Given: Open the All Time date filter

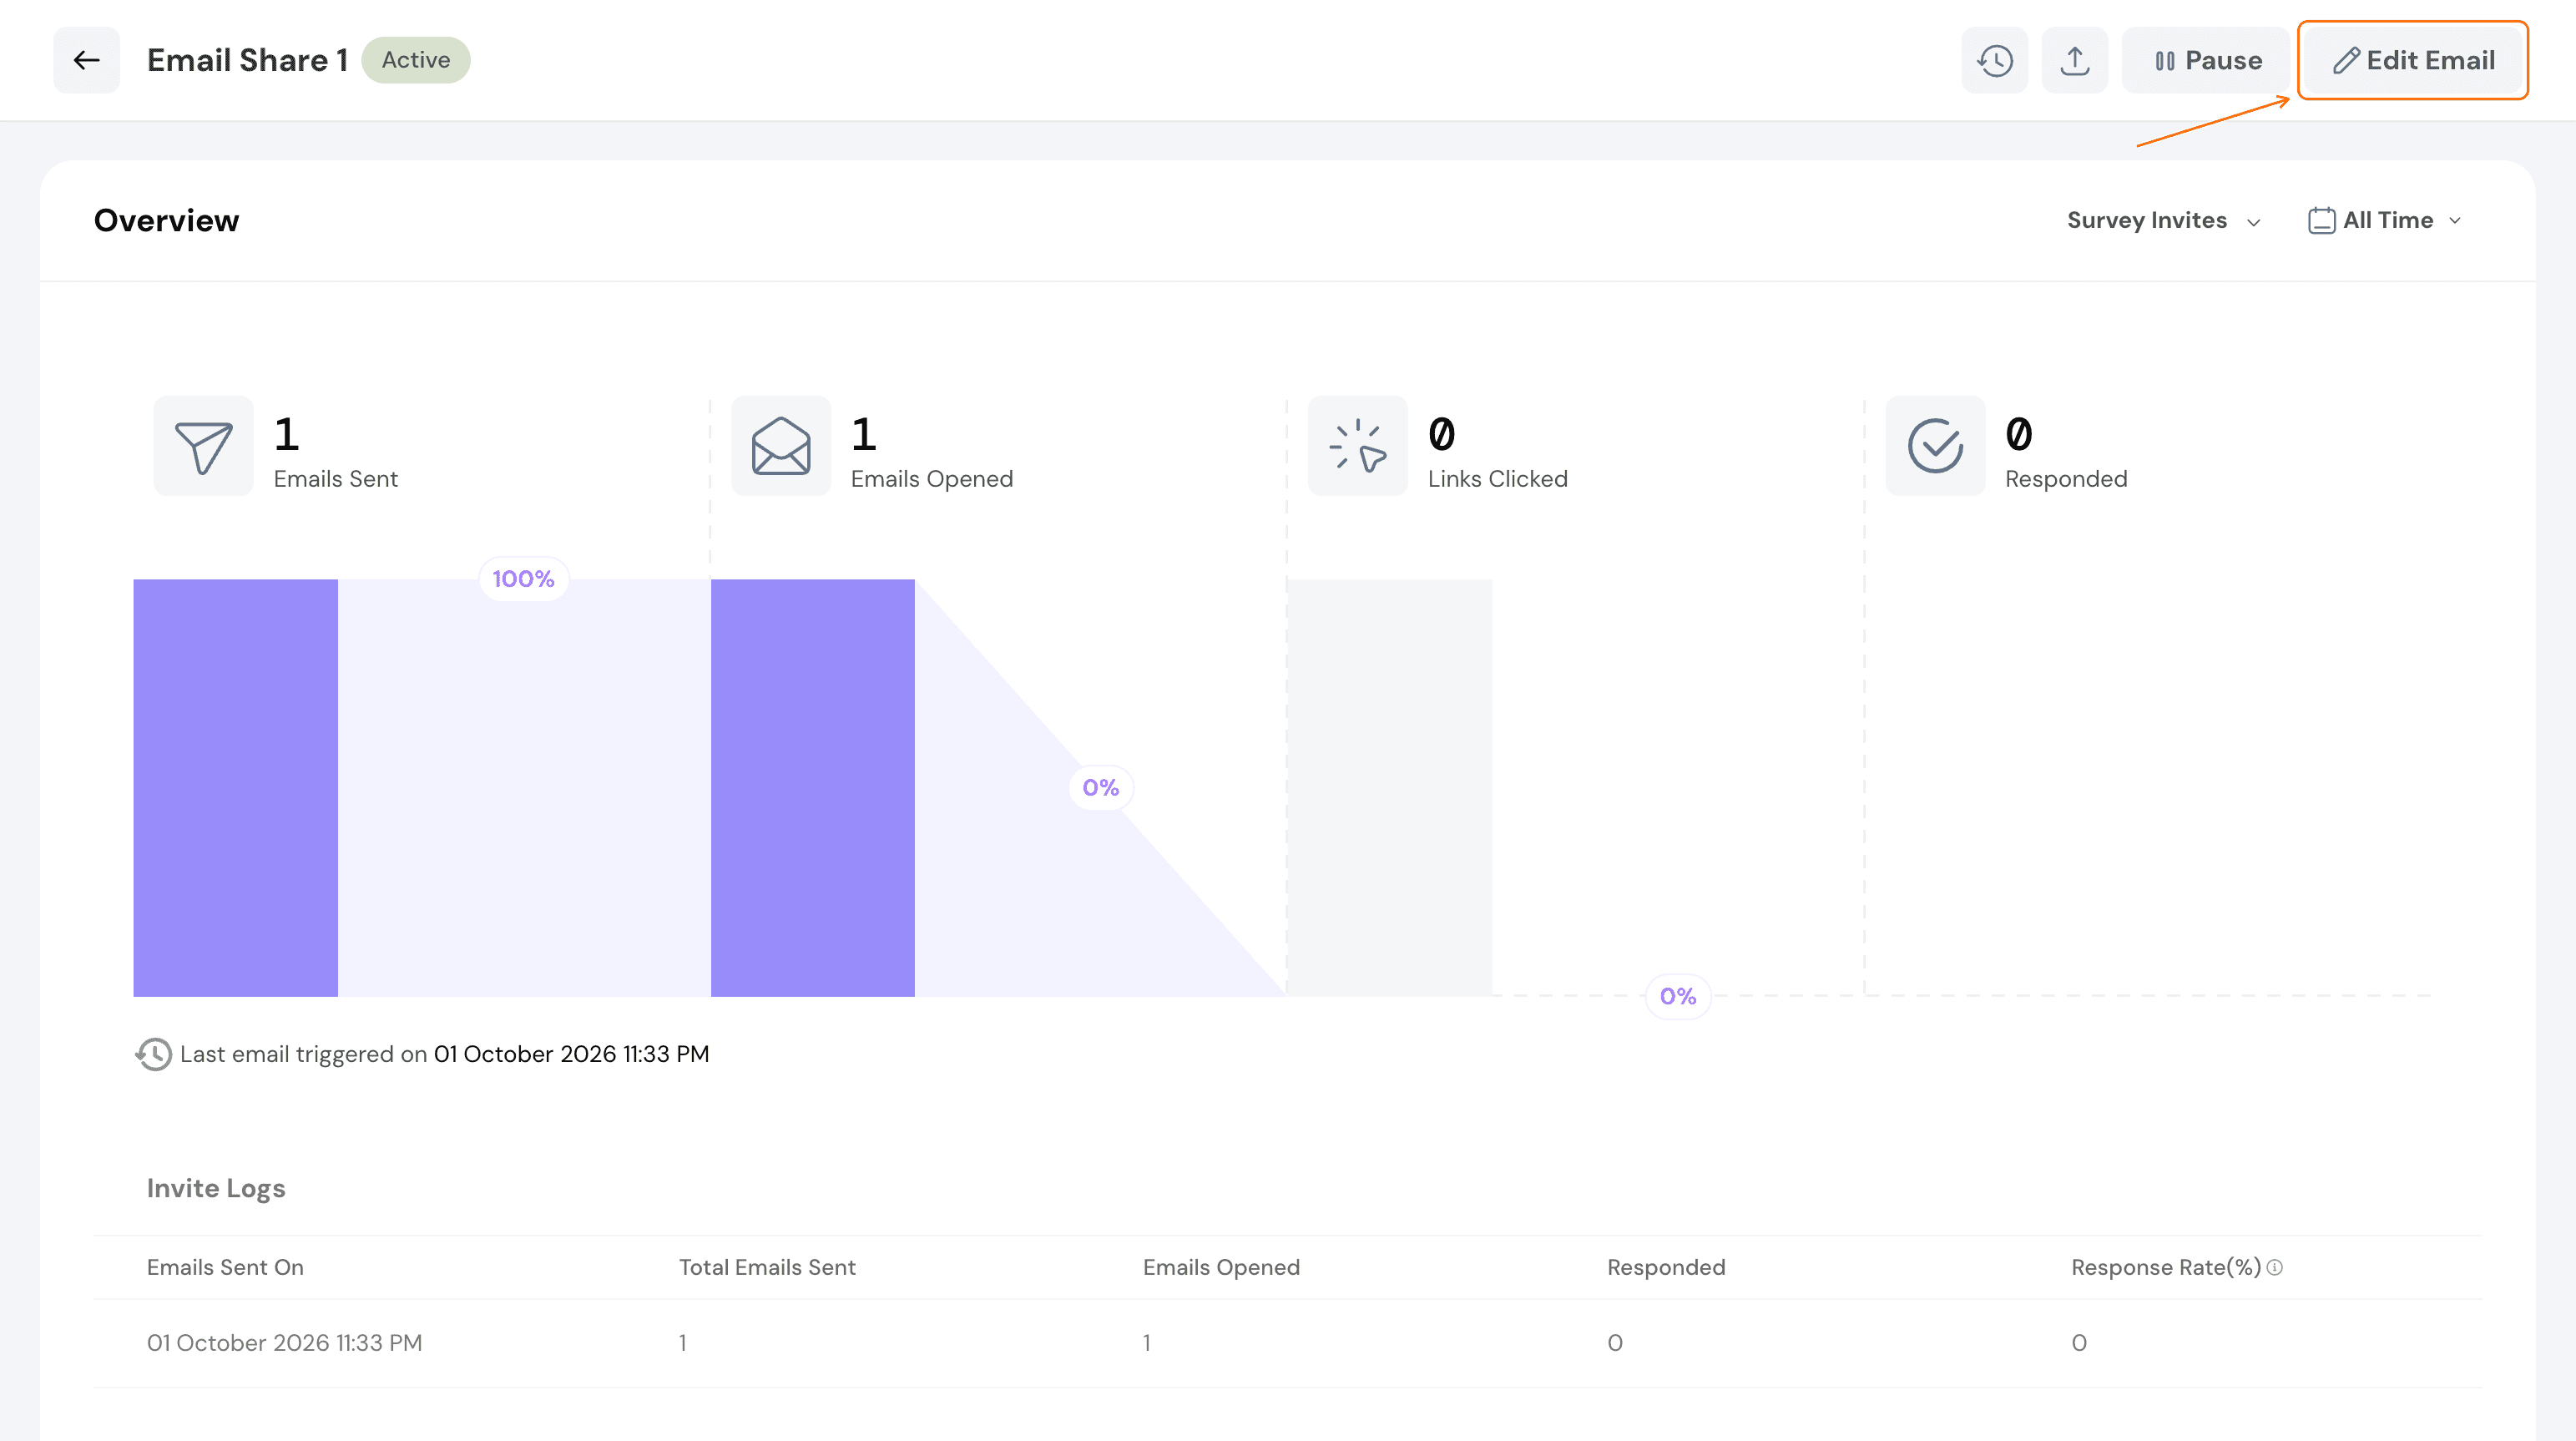Looking at the screenshot, I should [x=2386, y=220].
